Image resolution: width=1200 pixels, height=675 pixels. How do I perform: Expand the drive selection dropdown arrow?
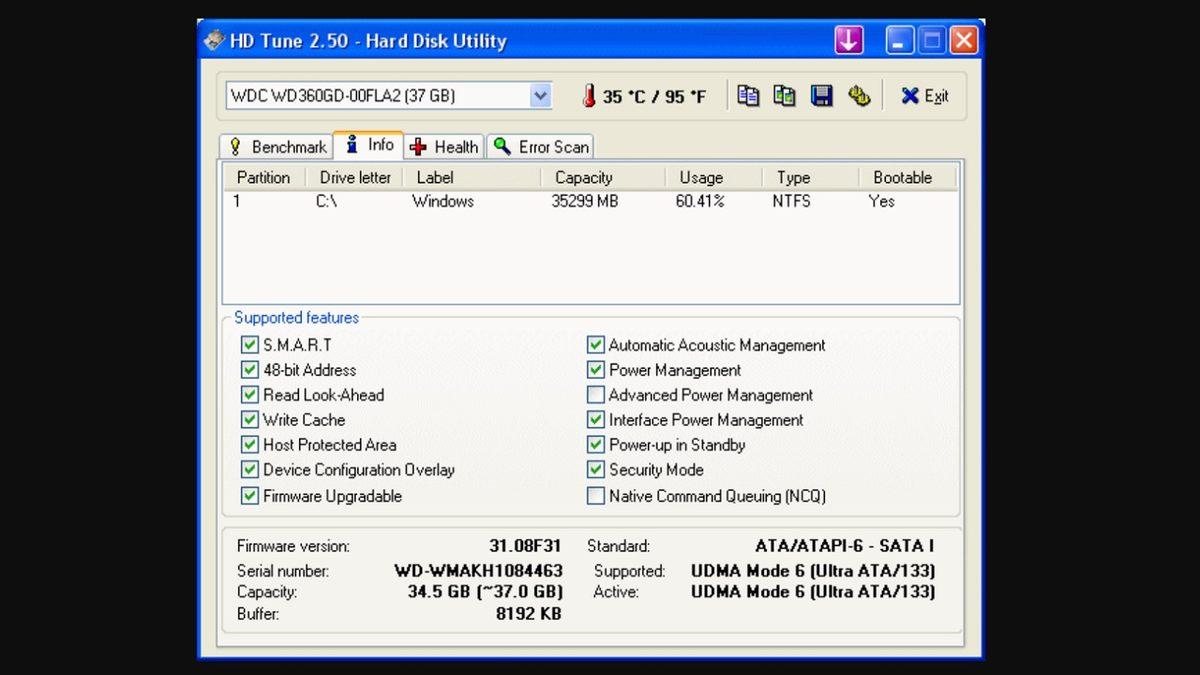tap(540, 96)
